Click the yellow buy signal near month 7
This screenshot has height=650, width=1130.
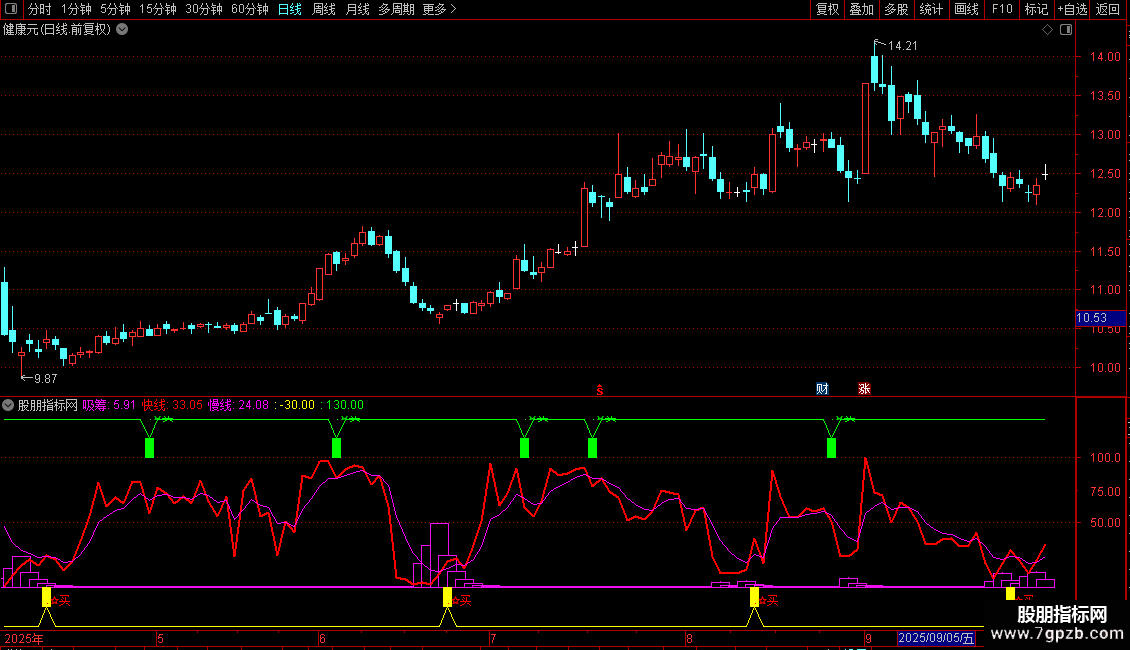447,597
